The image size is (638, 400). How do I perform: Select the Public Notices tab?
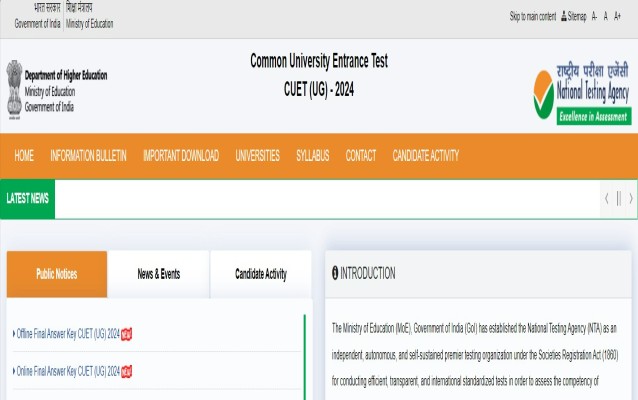57,274
